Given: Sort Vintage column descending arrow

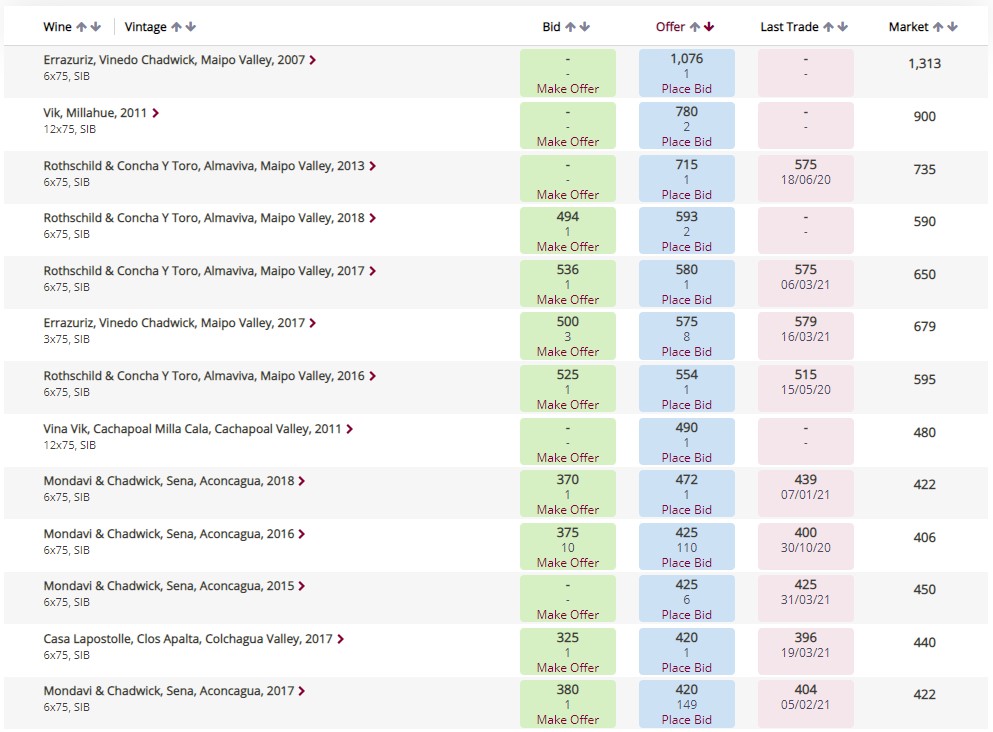Looking at the screenshot, I should [191, 27].
